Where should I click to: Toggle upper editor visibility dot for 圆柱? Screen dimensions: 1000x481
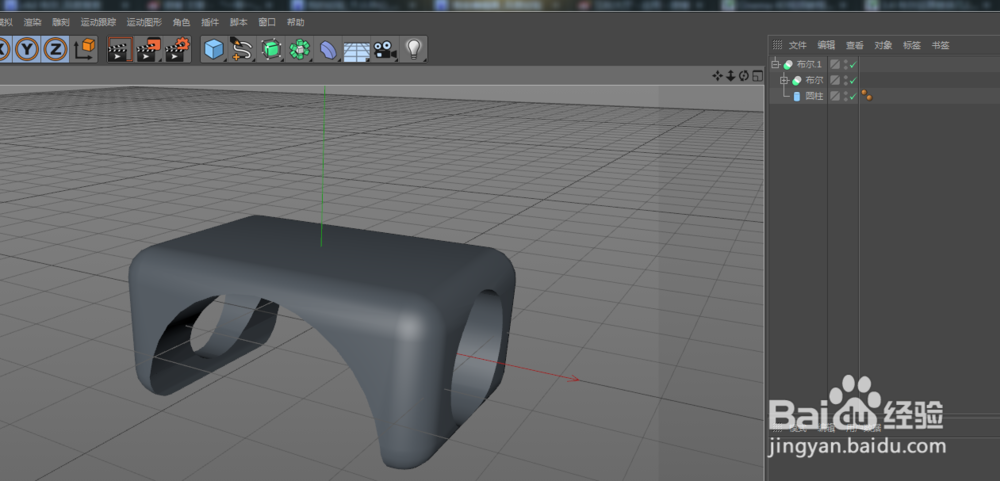(846, 94)
